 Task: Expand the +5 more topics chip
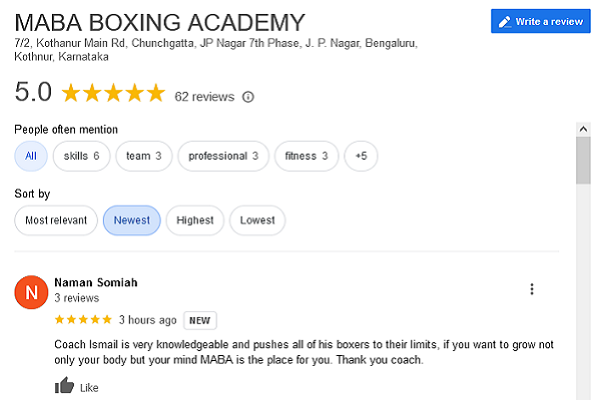[x=361, y=156]
